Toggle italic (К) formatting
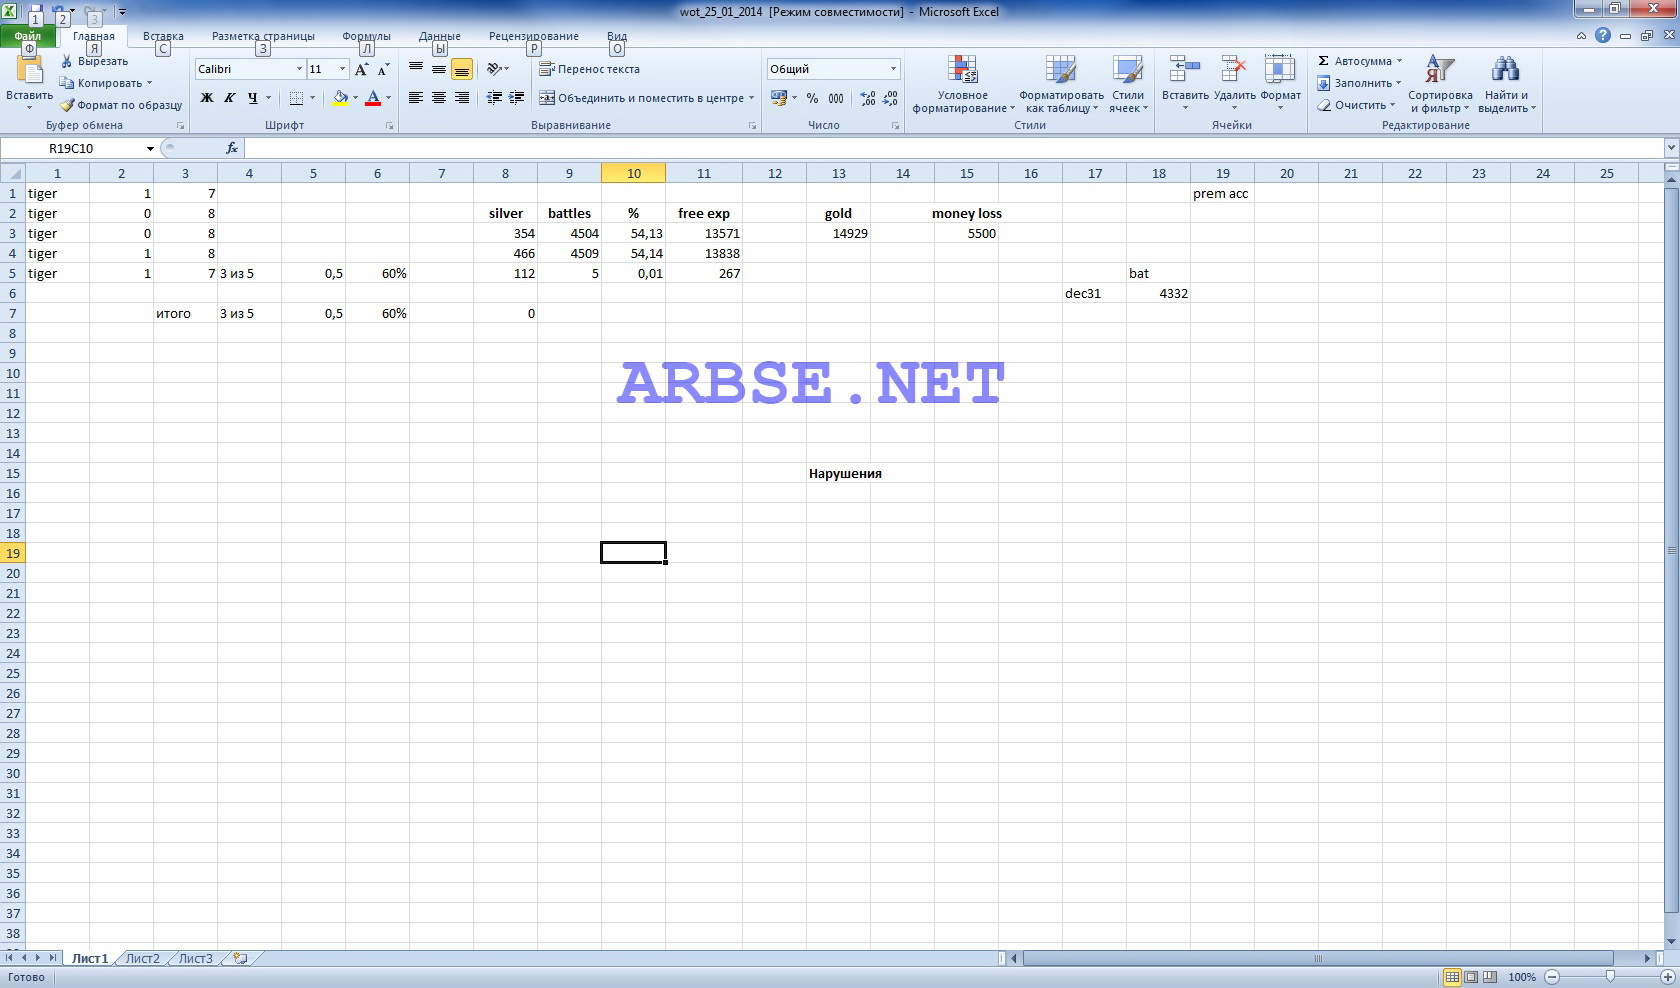The image size is (1680, 988). pyautogui.click(x=230, y=98)
